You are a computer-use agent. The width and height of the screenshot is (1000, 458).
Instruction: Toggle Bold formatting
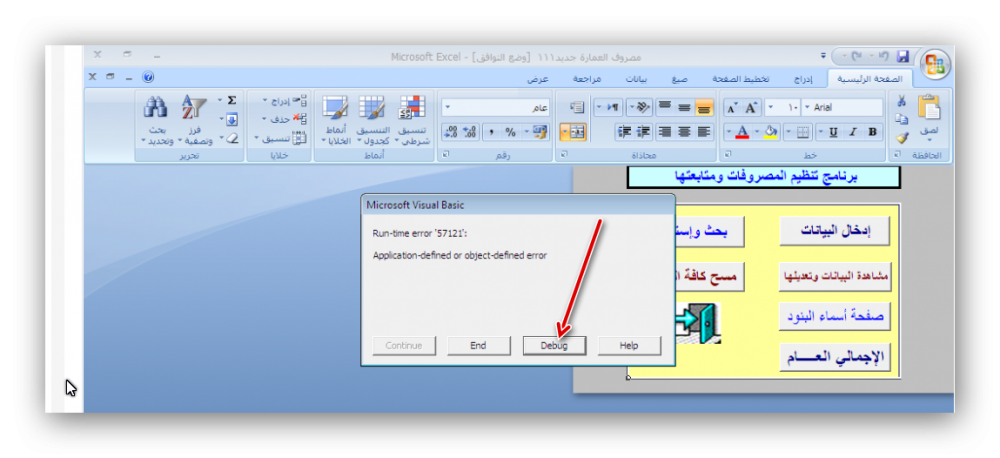click(x=872, y=132)
